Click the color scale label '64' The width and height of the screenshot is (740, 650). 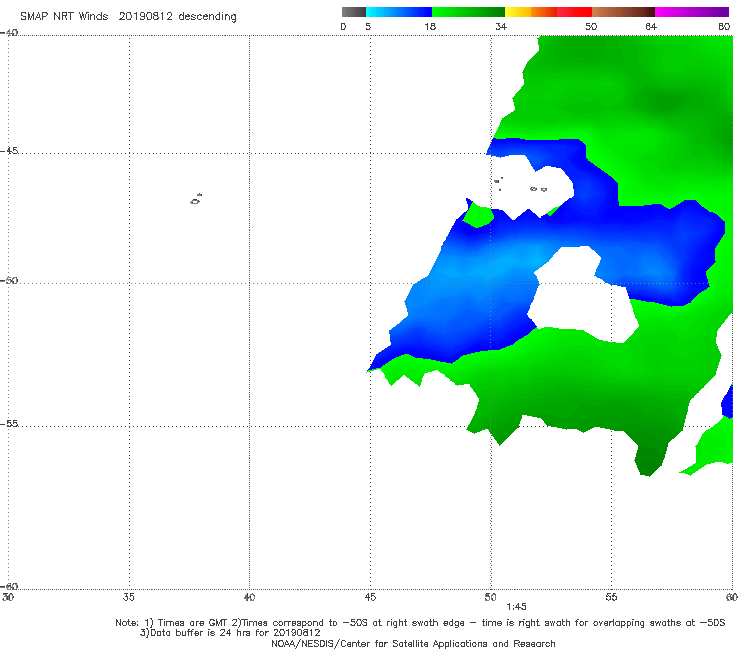point(651,26)
